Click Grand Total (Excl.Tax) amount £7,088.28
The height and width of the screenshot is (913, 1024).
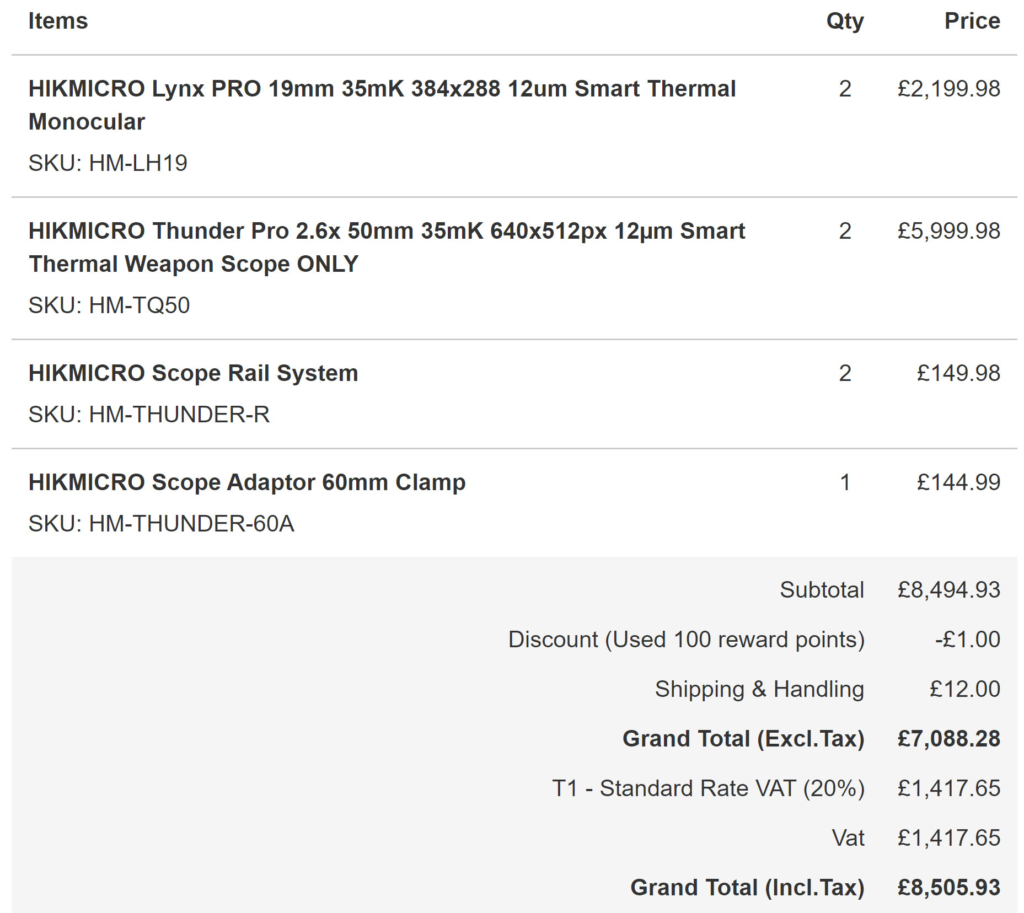coord(948,739)
